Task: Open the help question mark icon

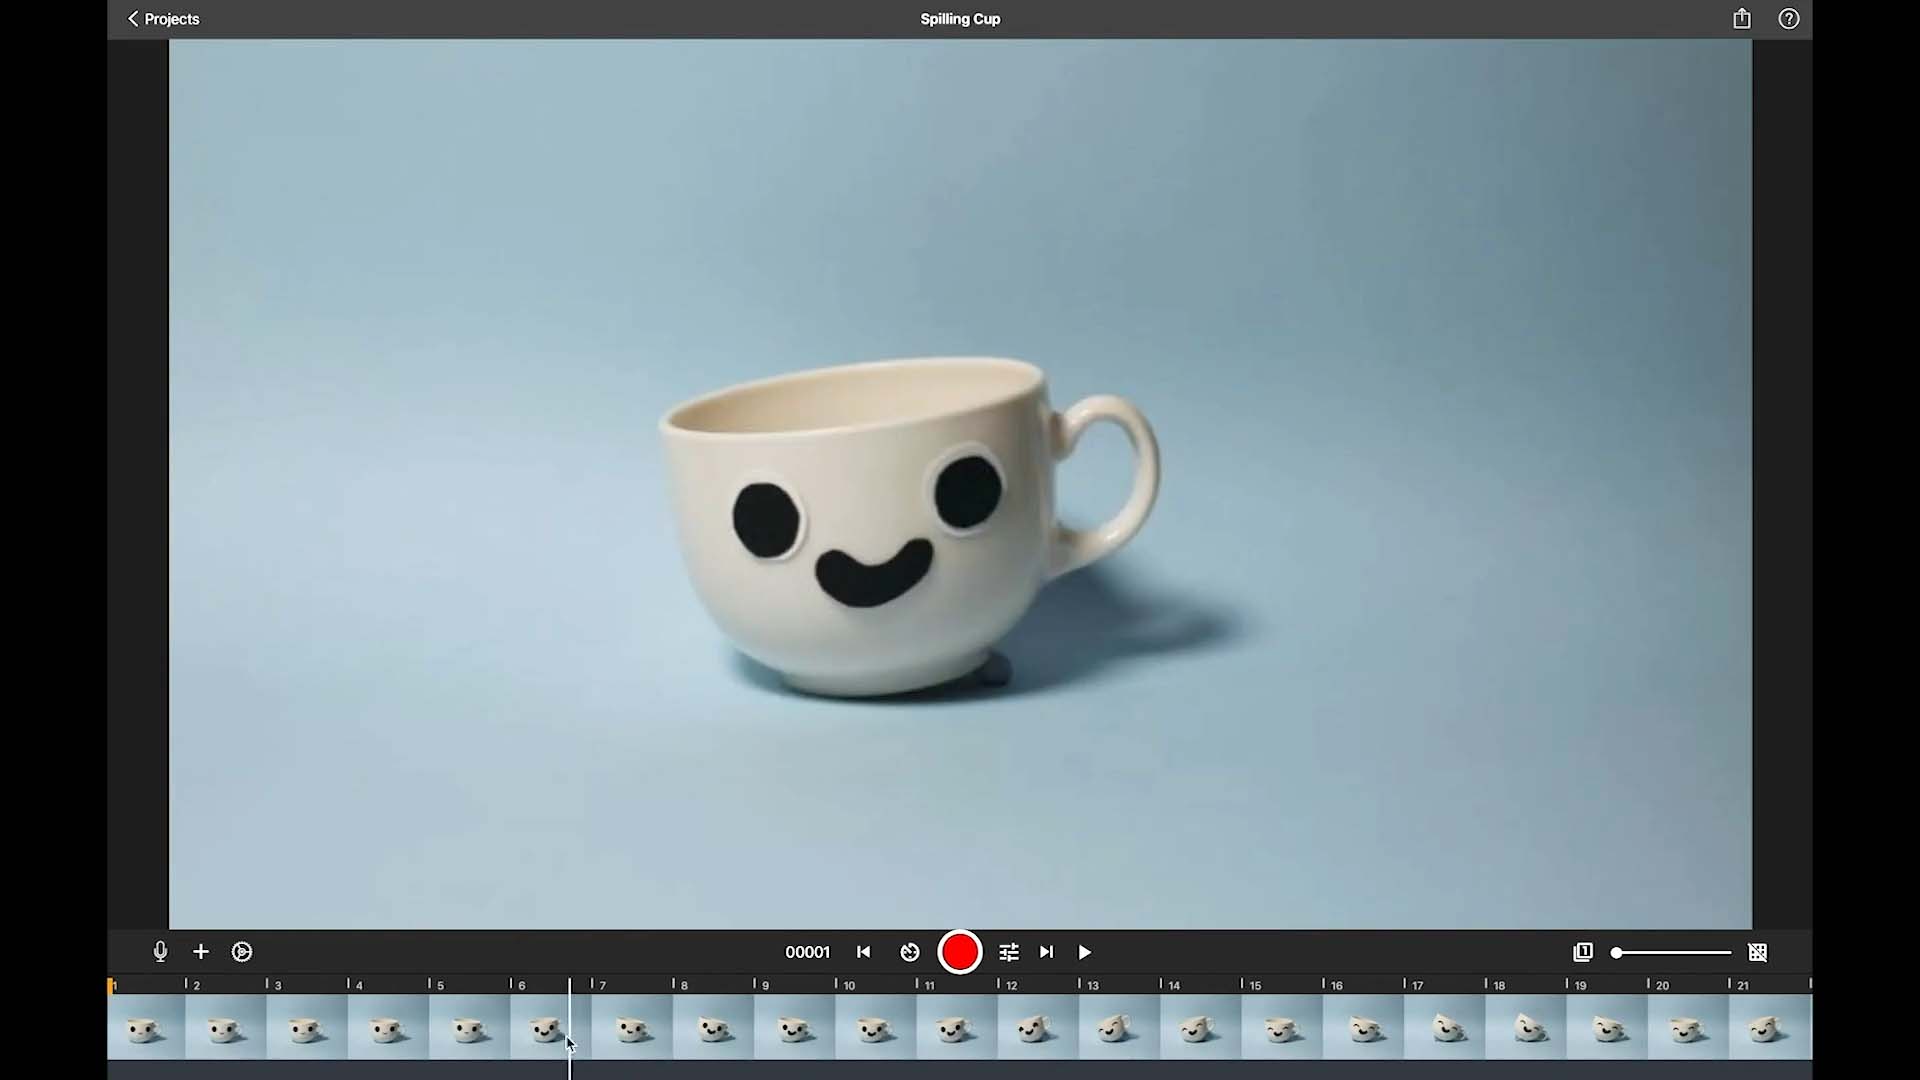Action: tap(1789, 19)
